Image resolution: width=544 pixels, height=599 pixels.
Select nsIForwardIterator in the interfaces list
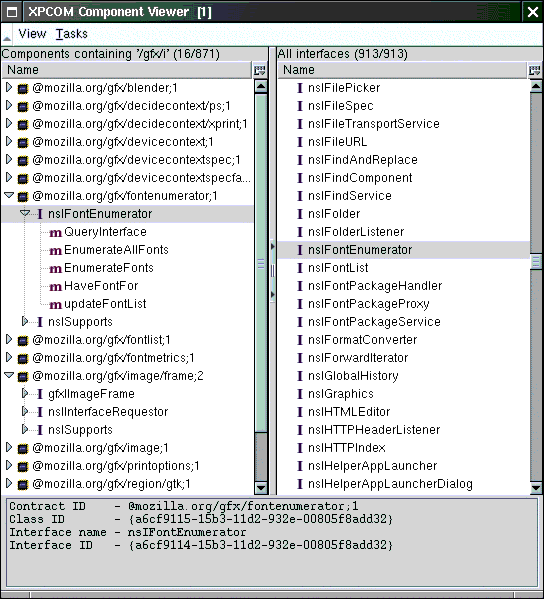click(403, 358)
